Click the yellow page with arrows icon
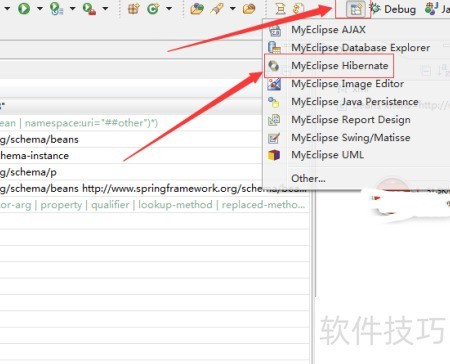Viewport: 450px width, 364px height. tap(298, 8)
